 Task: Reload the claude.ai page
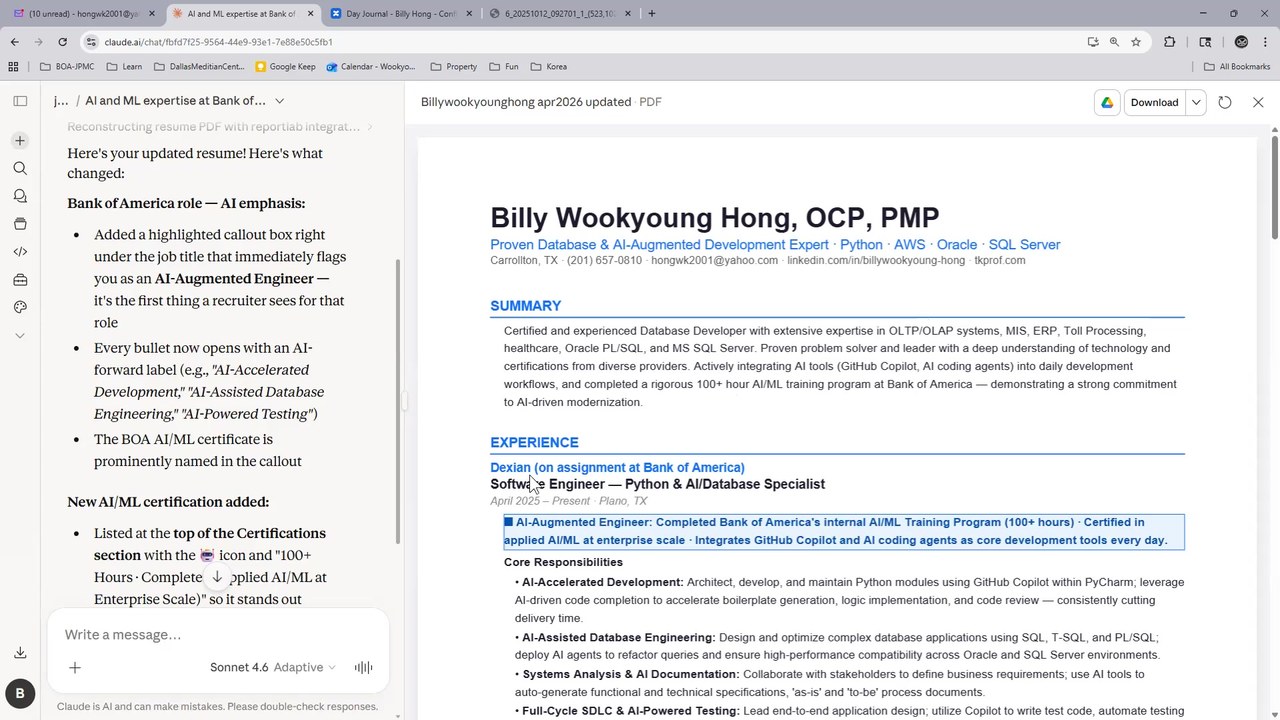(x=62, y=42)
